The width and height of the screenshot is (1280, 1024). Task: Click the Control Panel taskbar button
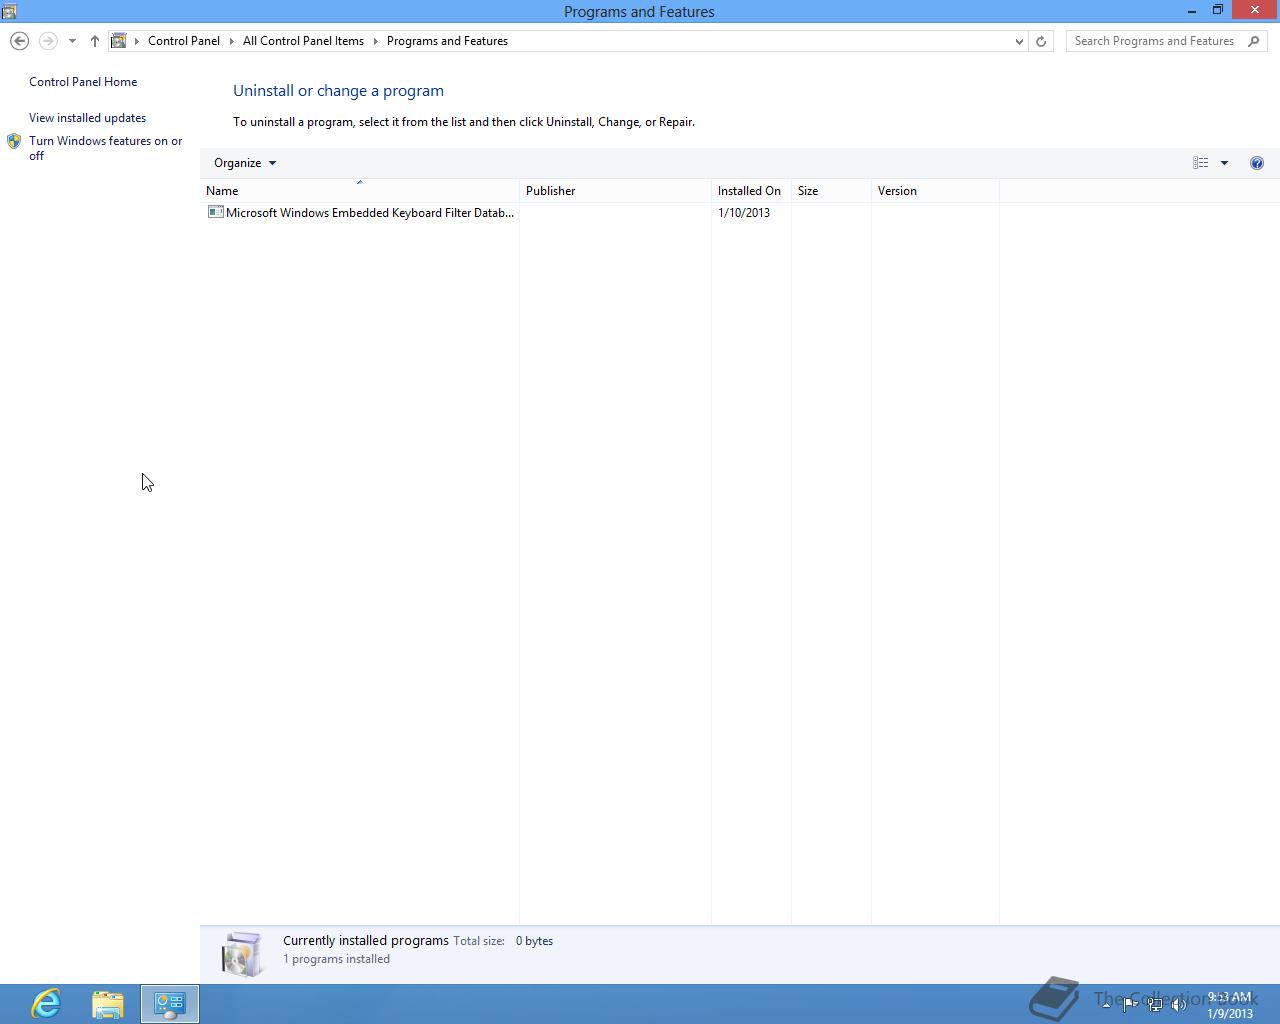(x=170, y=1004)
